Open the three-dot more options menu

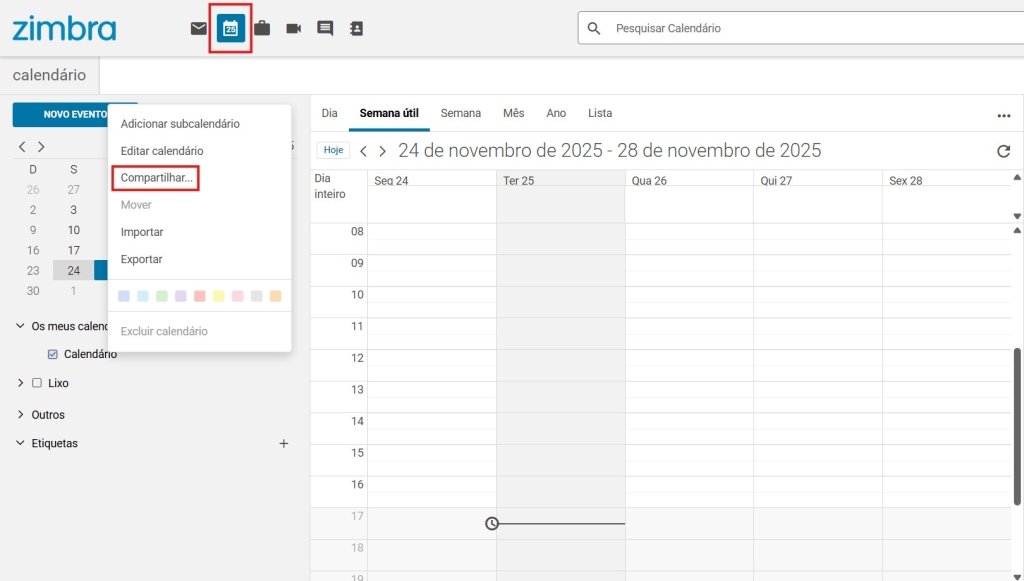coord(1003,115)
